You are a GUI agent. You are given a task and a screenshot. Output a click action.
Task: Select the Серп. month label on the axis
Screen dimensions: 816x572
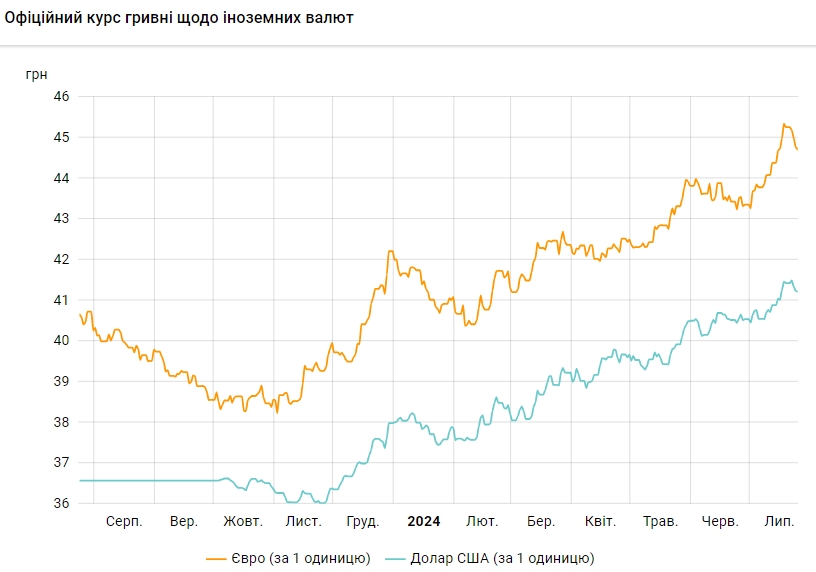click(124, 522)
